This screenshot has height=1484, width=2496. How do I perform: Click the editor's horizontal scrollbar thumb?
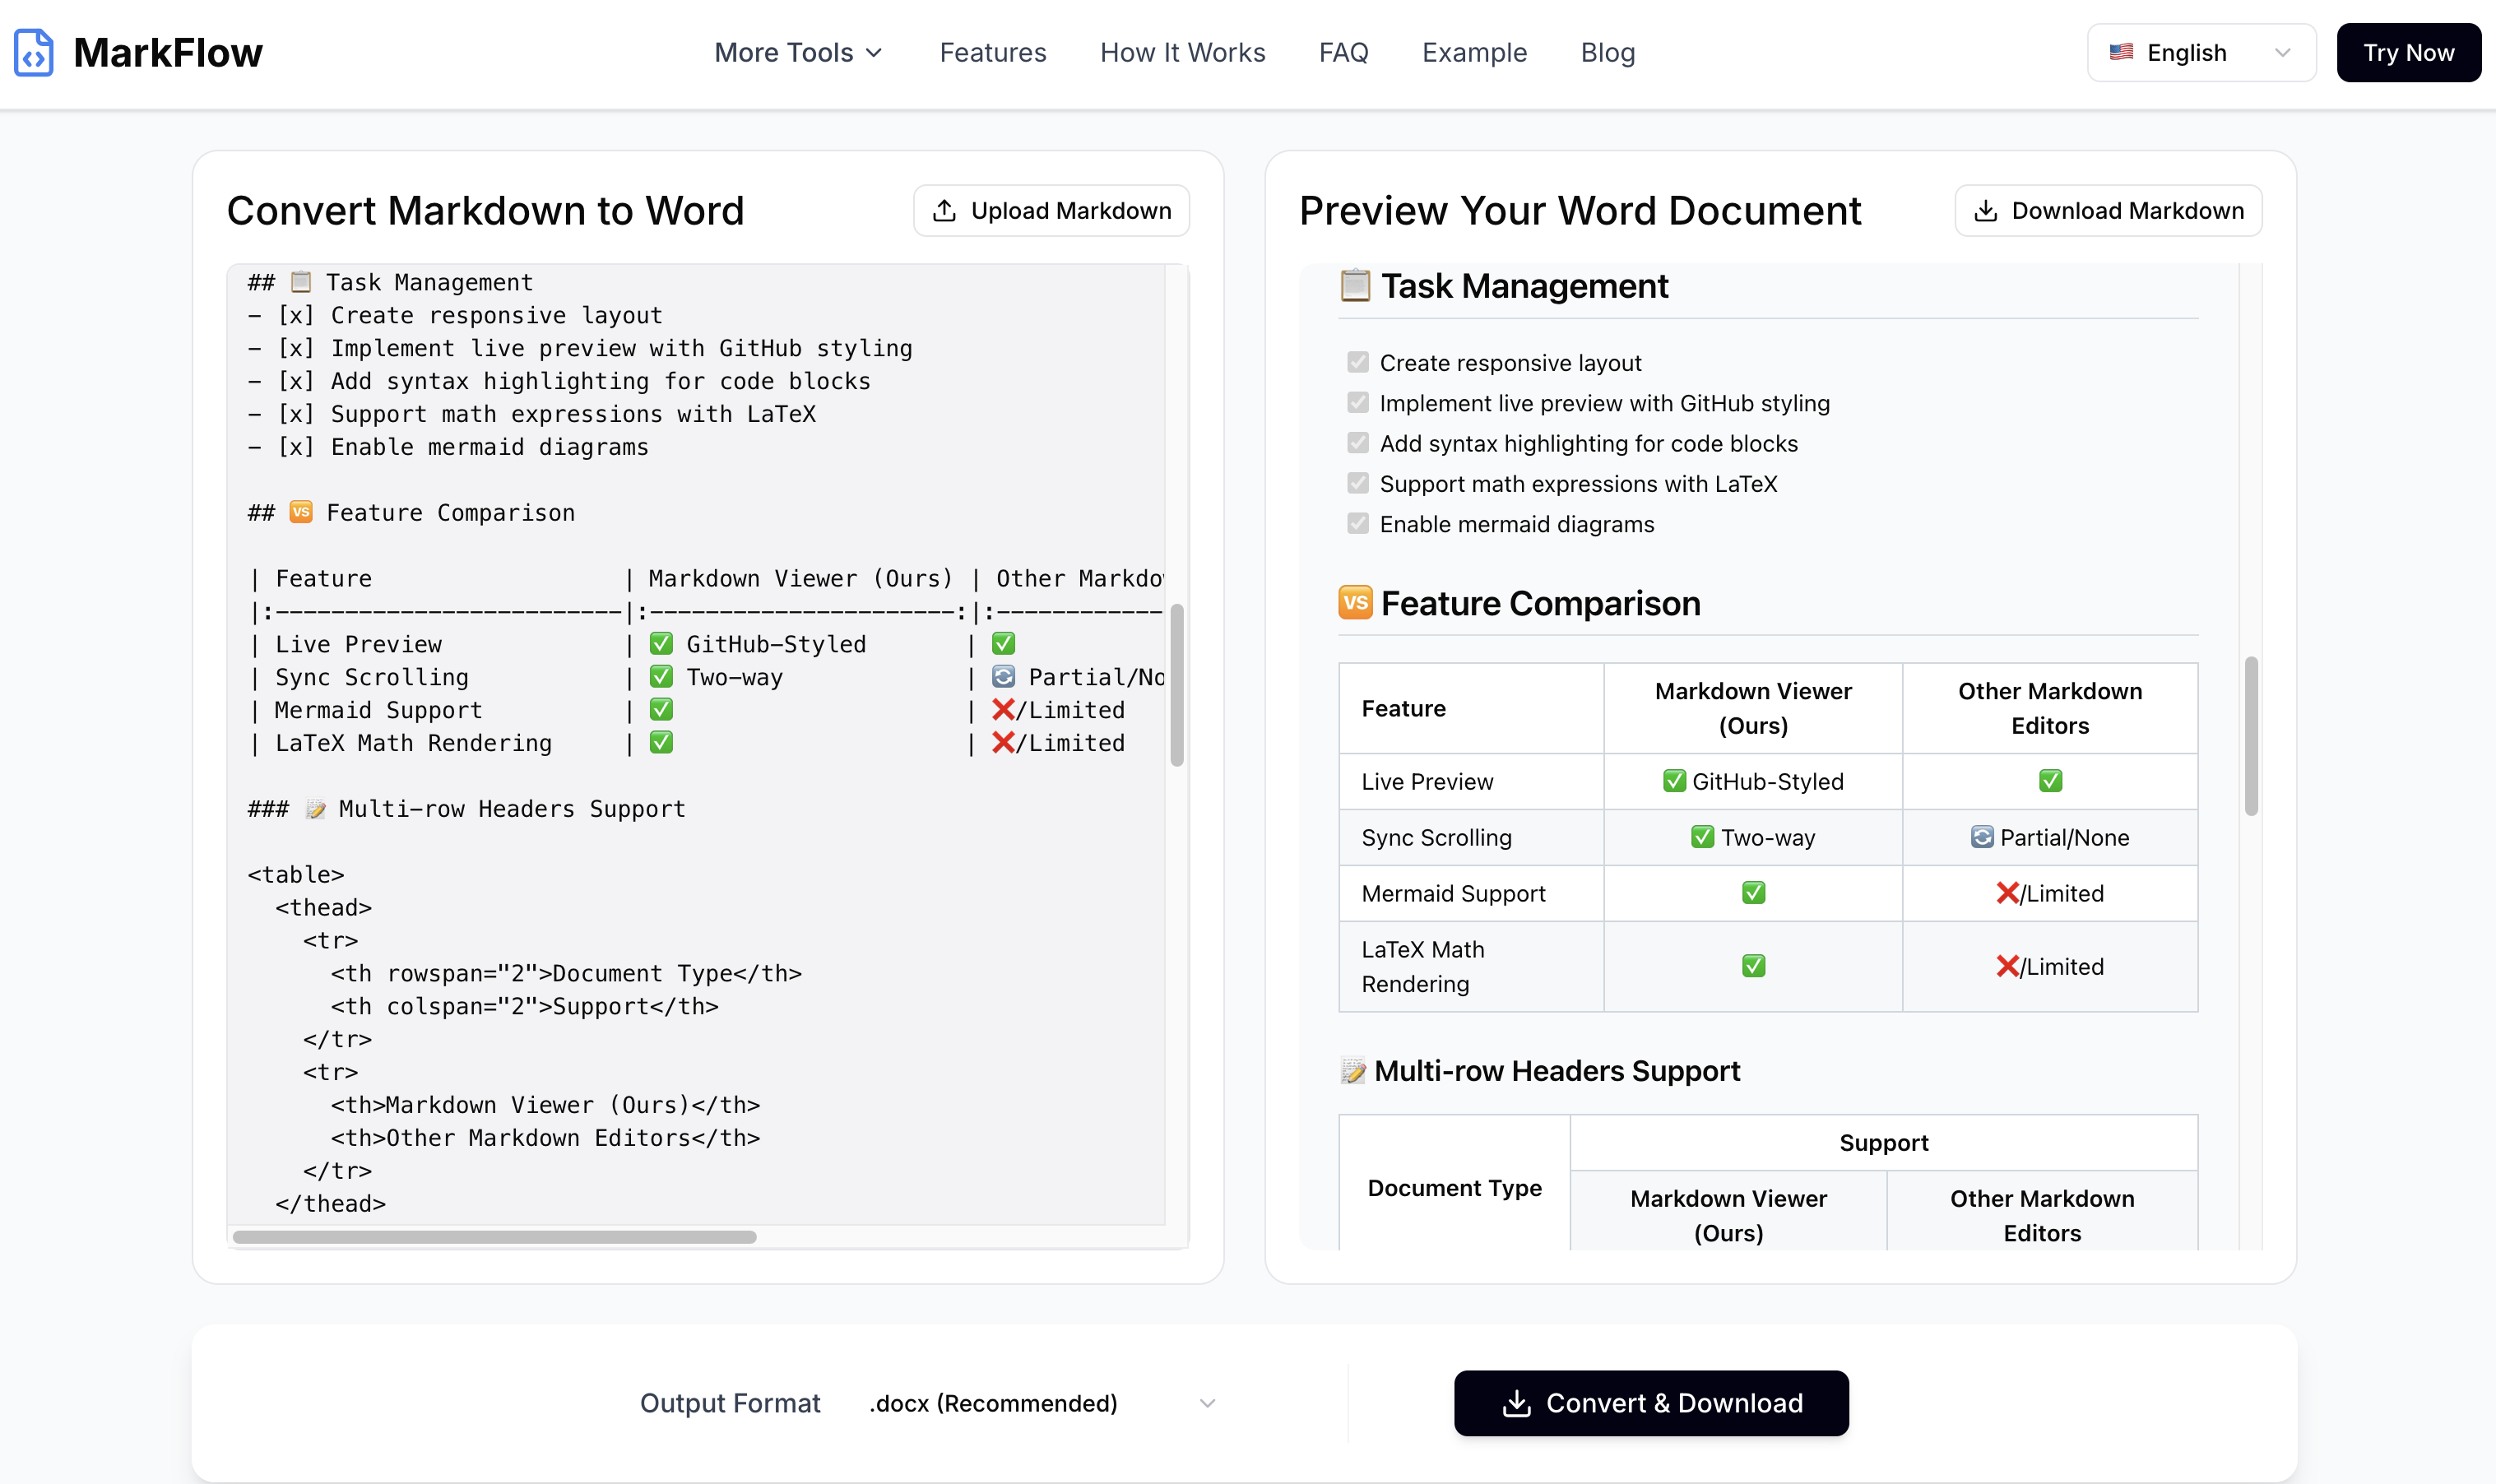point(494,1237)
